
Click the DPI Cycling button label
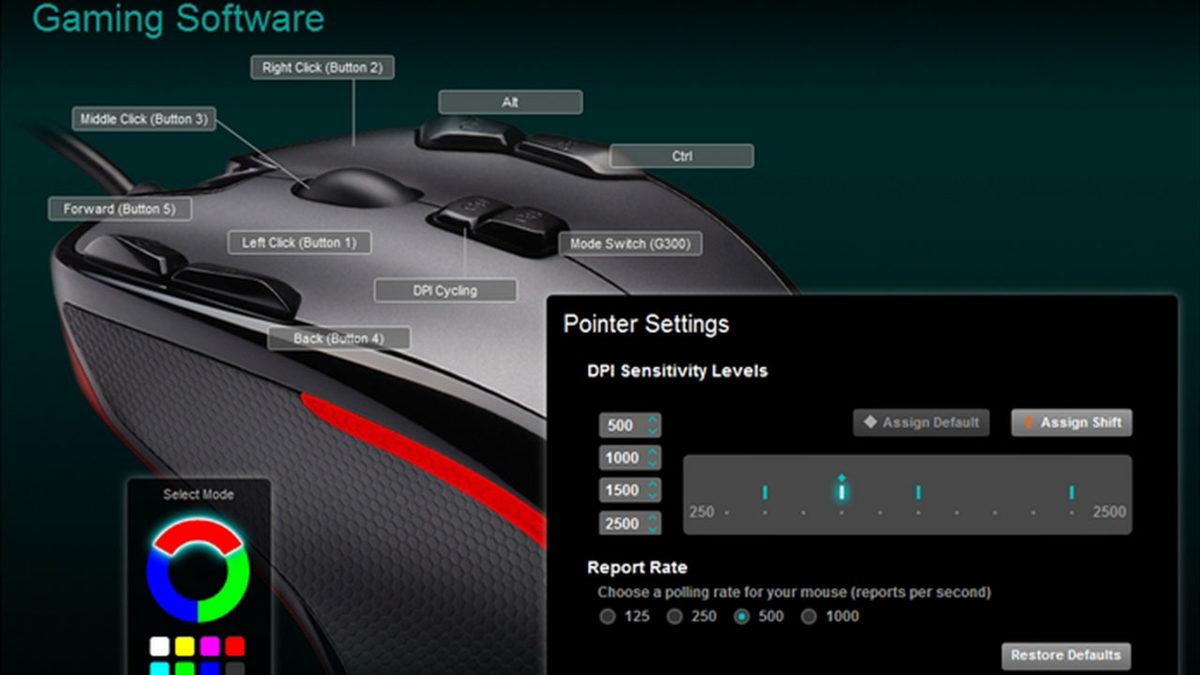coord(445,291)
